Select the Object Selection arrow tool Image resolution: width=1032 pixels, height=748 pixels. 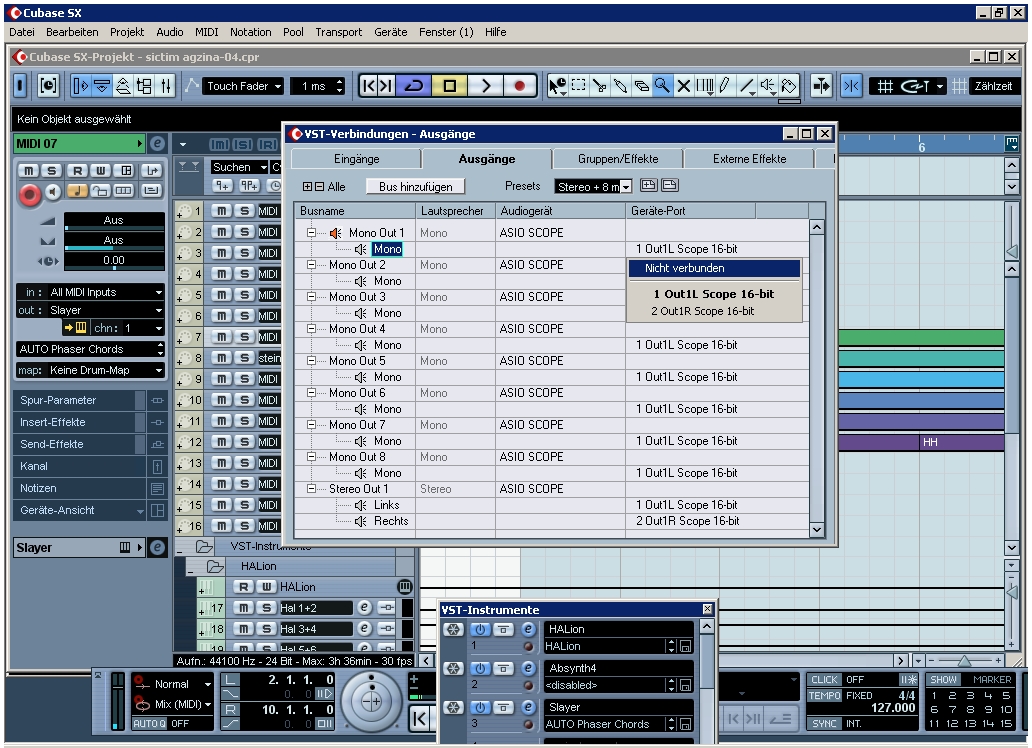[557, 86]
